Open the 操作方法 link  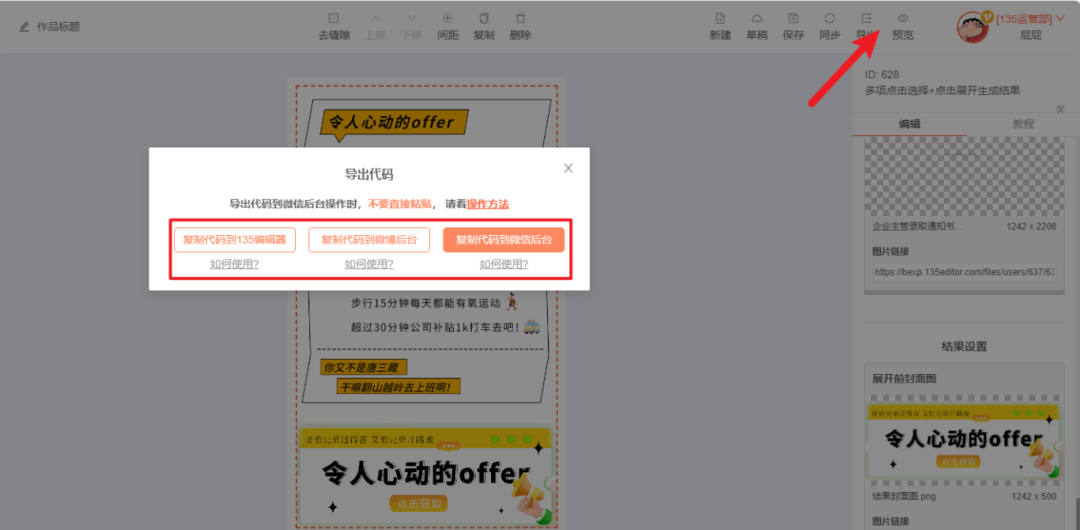tap(488, 204)
